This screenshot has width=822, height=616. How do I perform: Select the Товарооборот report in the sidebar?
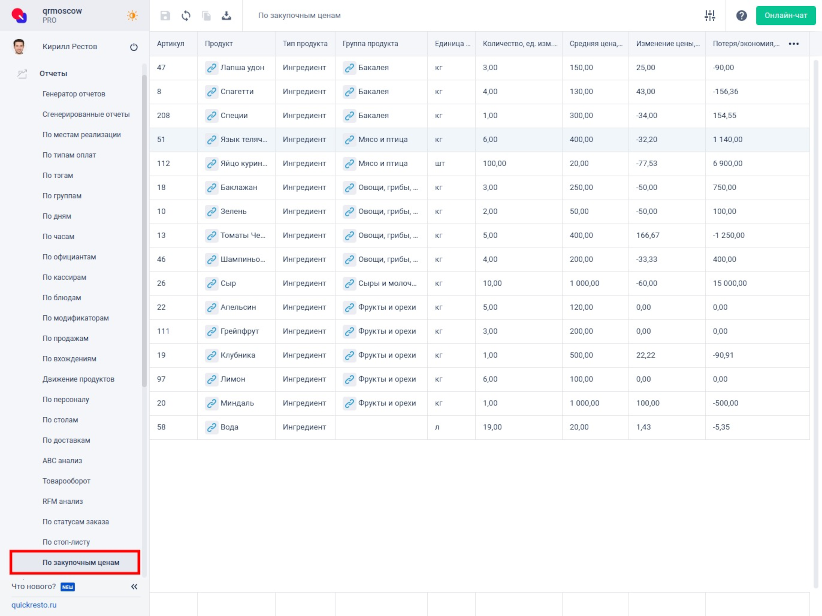66,481
